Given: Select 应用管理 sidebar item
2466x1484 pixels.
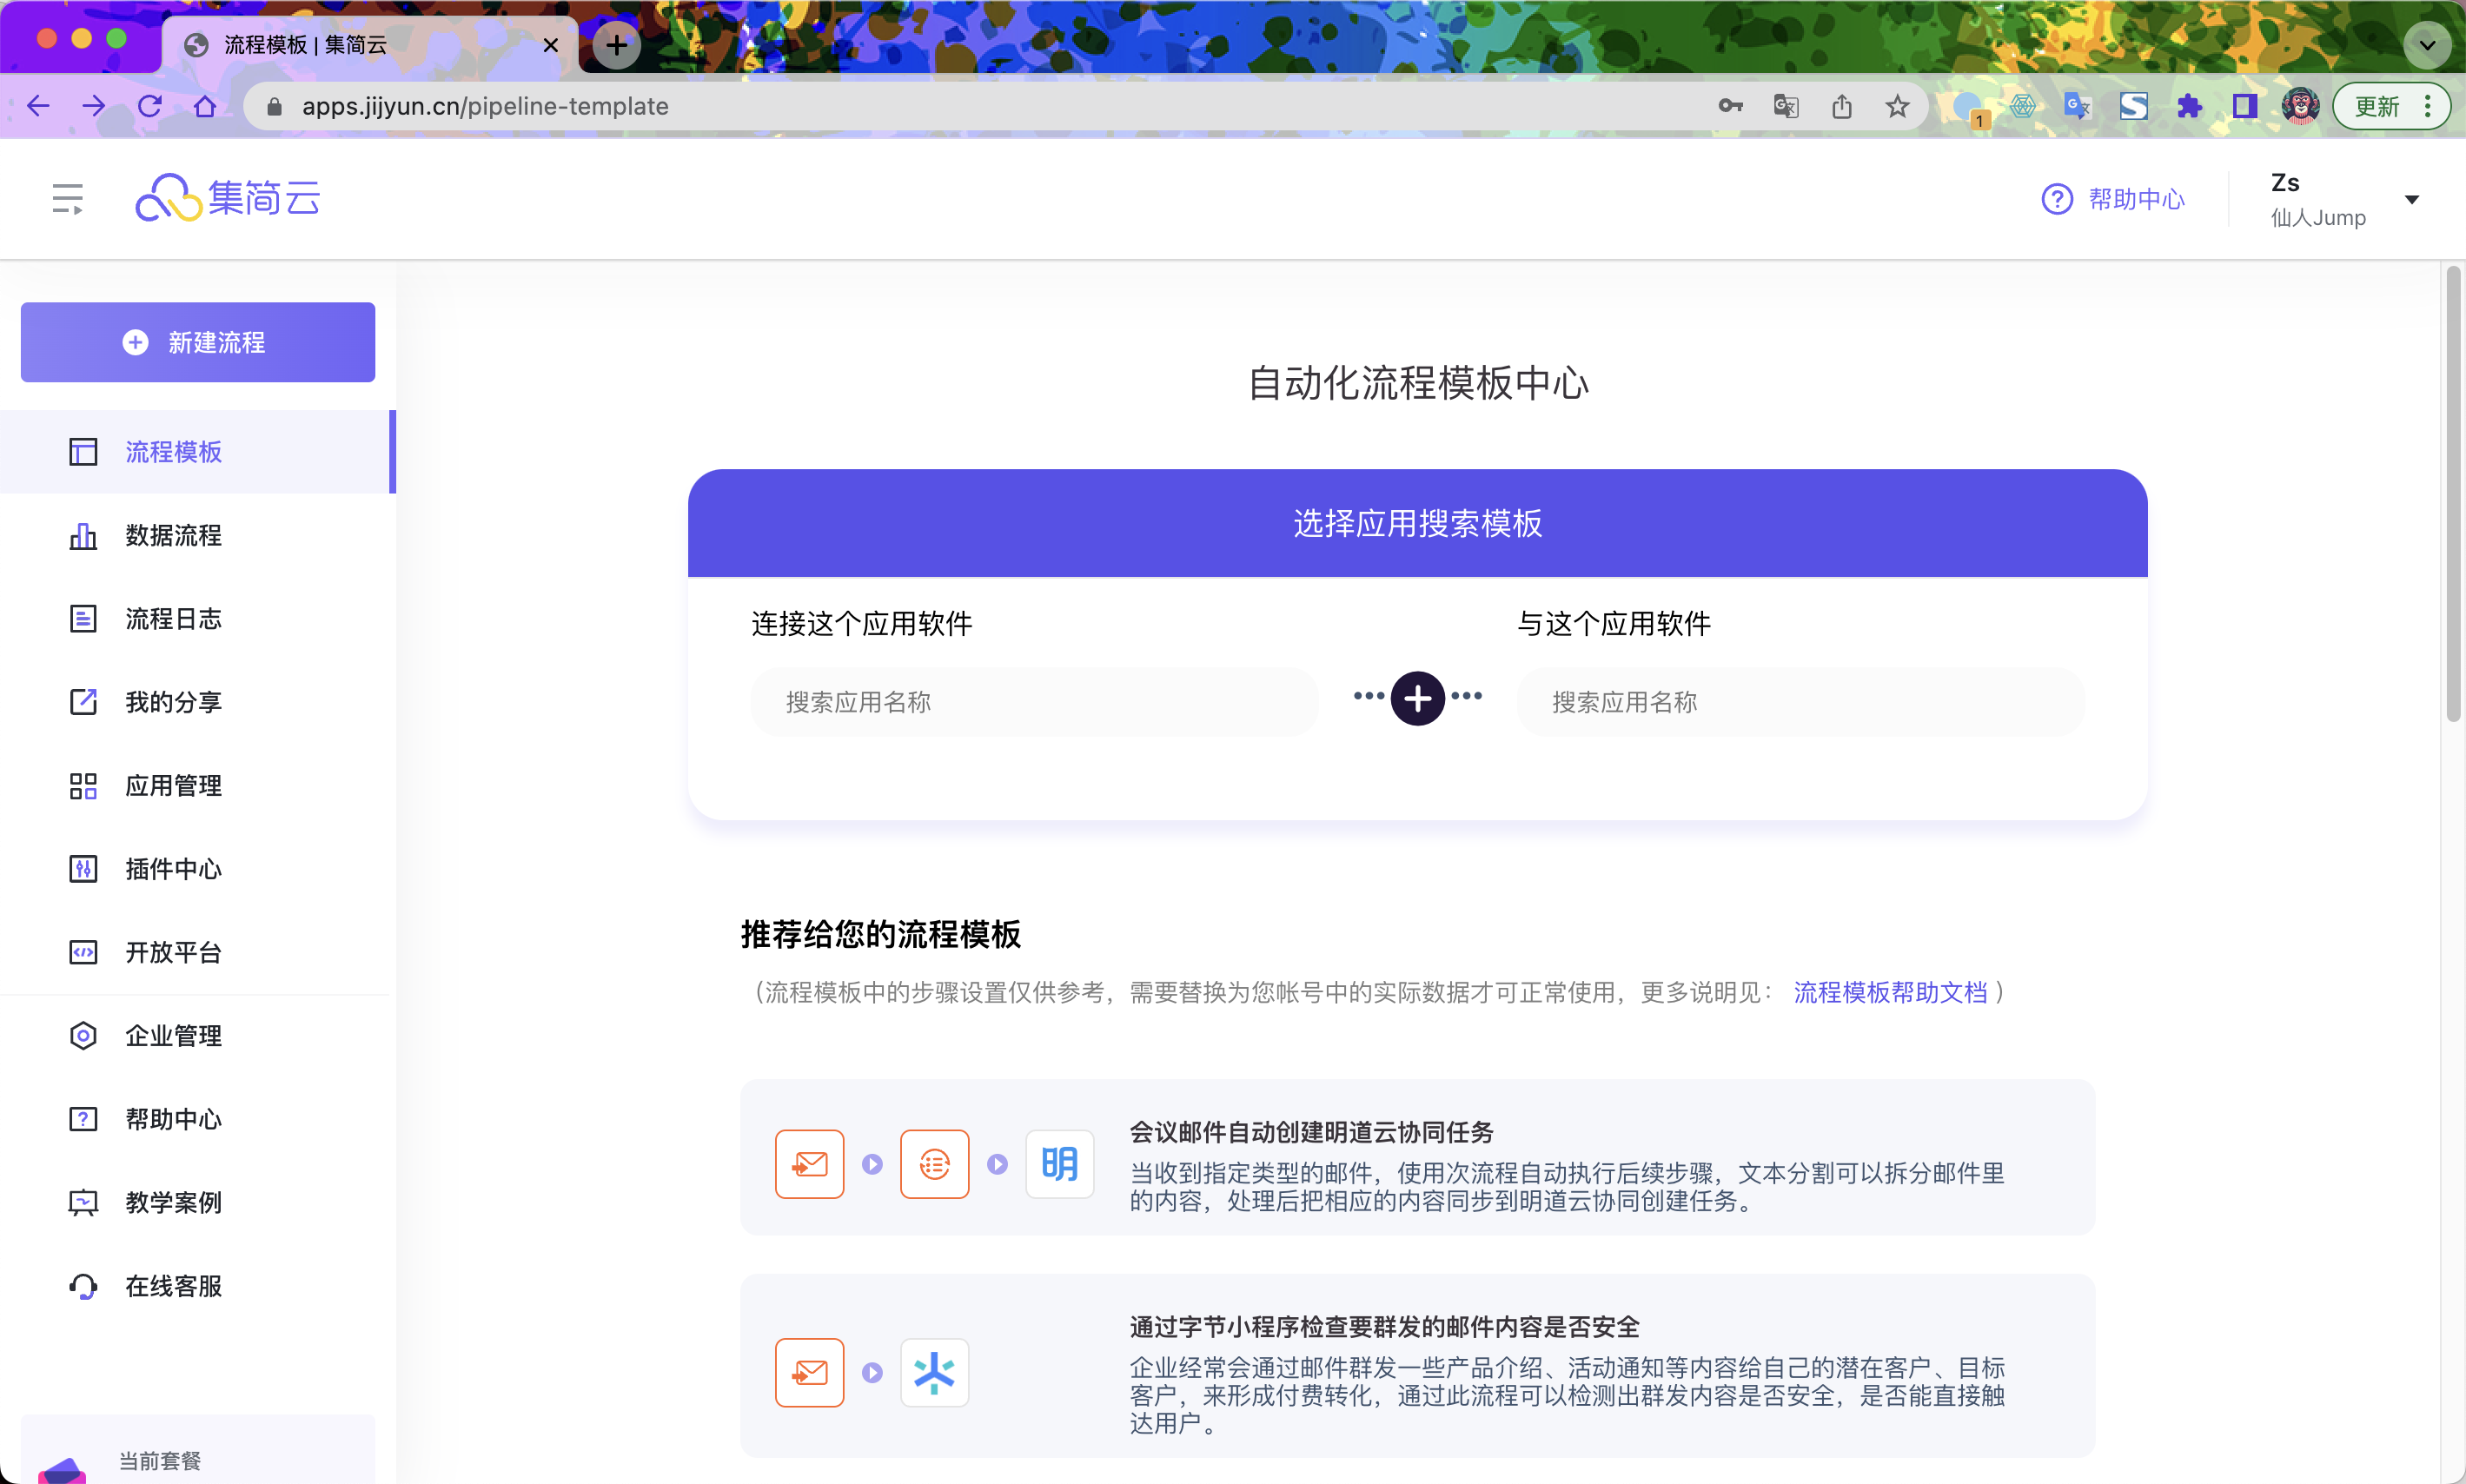Looking at the screenshot, I should (173, 785).
